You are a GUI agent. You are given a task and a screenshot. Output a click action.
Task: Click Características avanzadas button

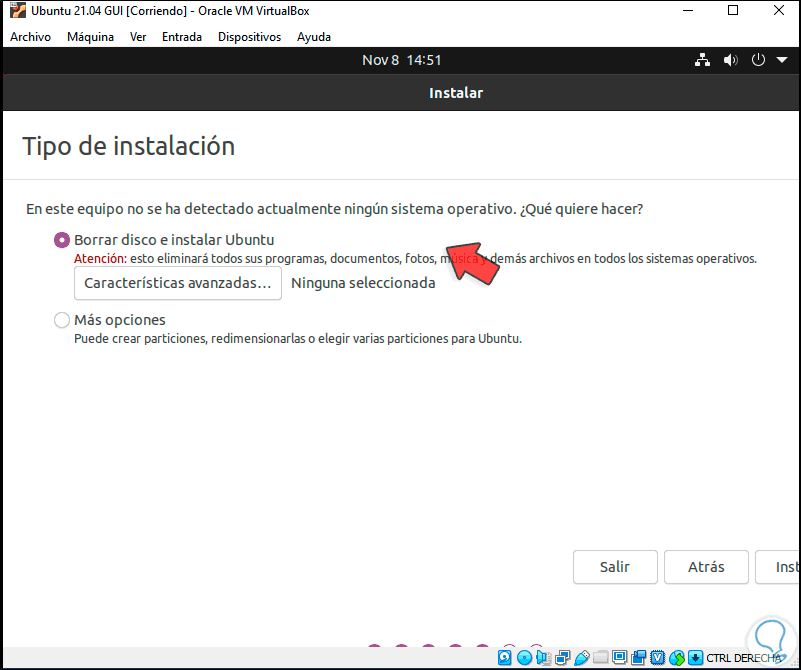(178, 283)
